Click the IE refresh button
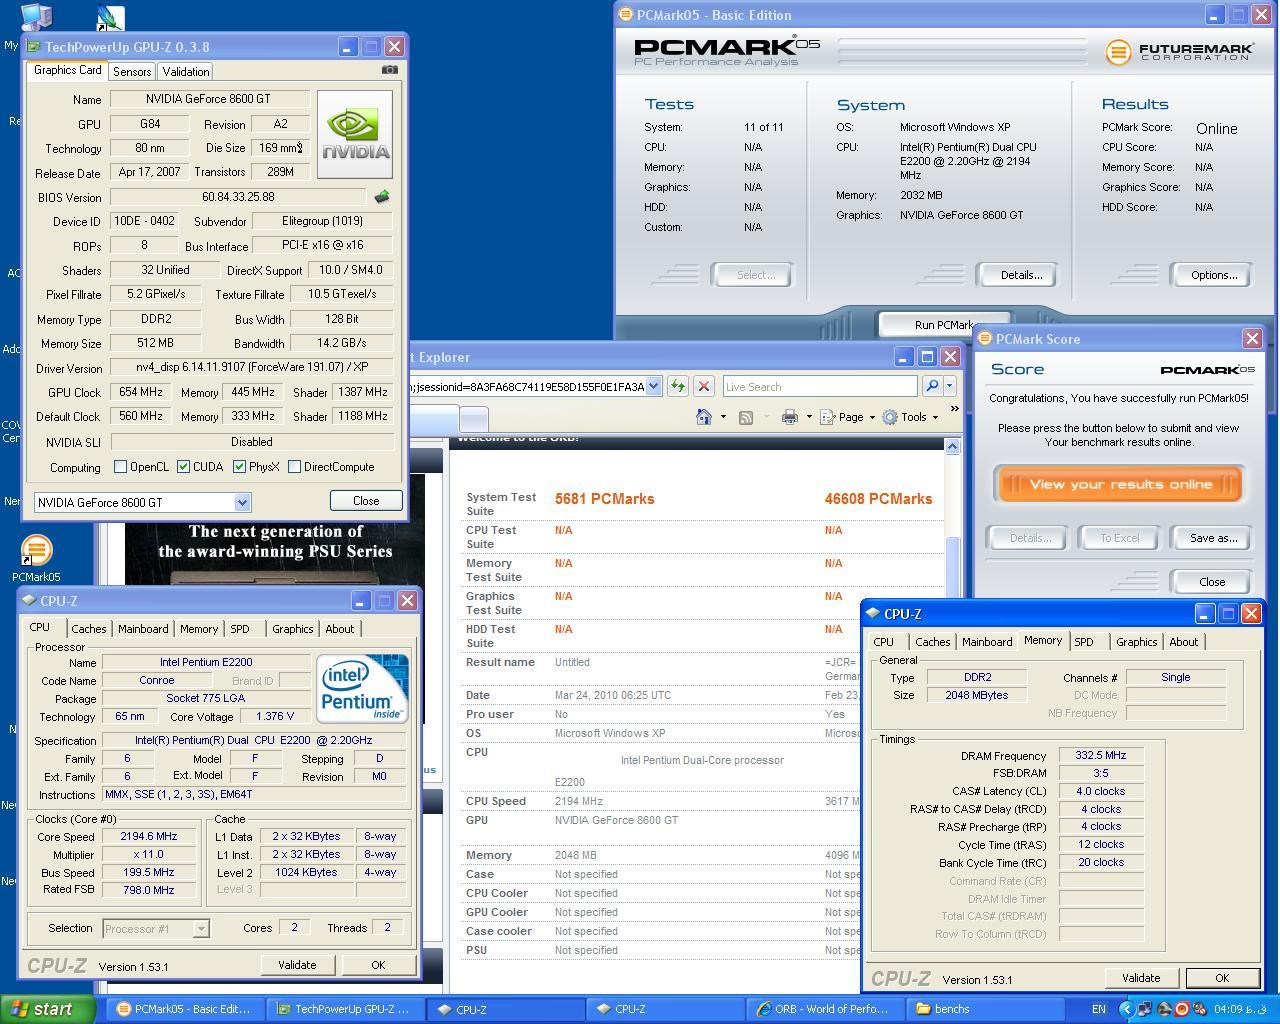 (678, 386)
